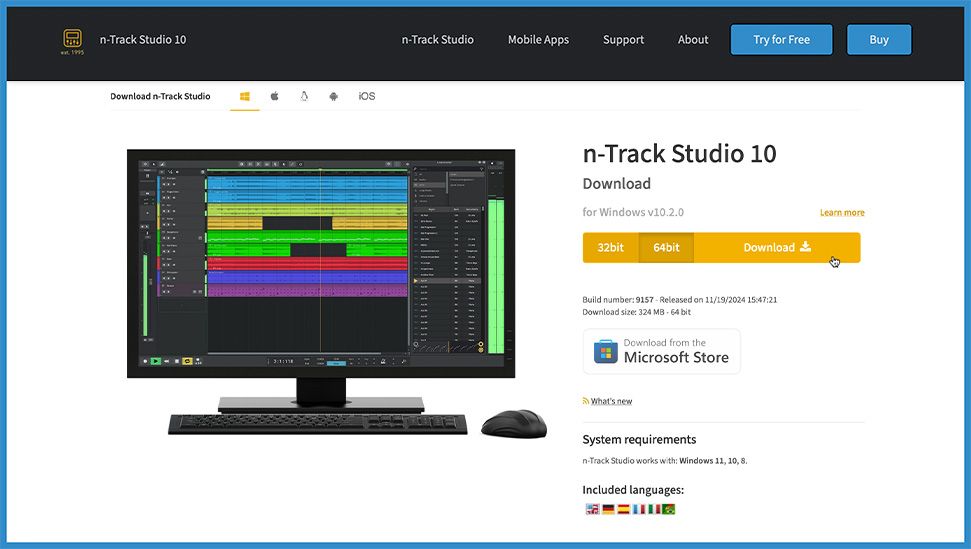Viewport: 971px width, 549px height.
Task: Choose the 32bit version option
Action: coord(611,248)
